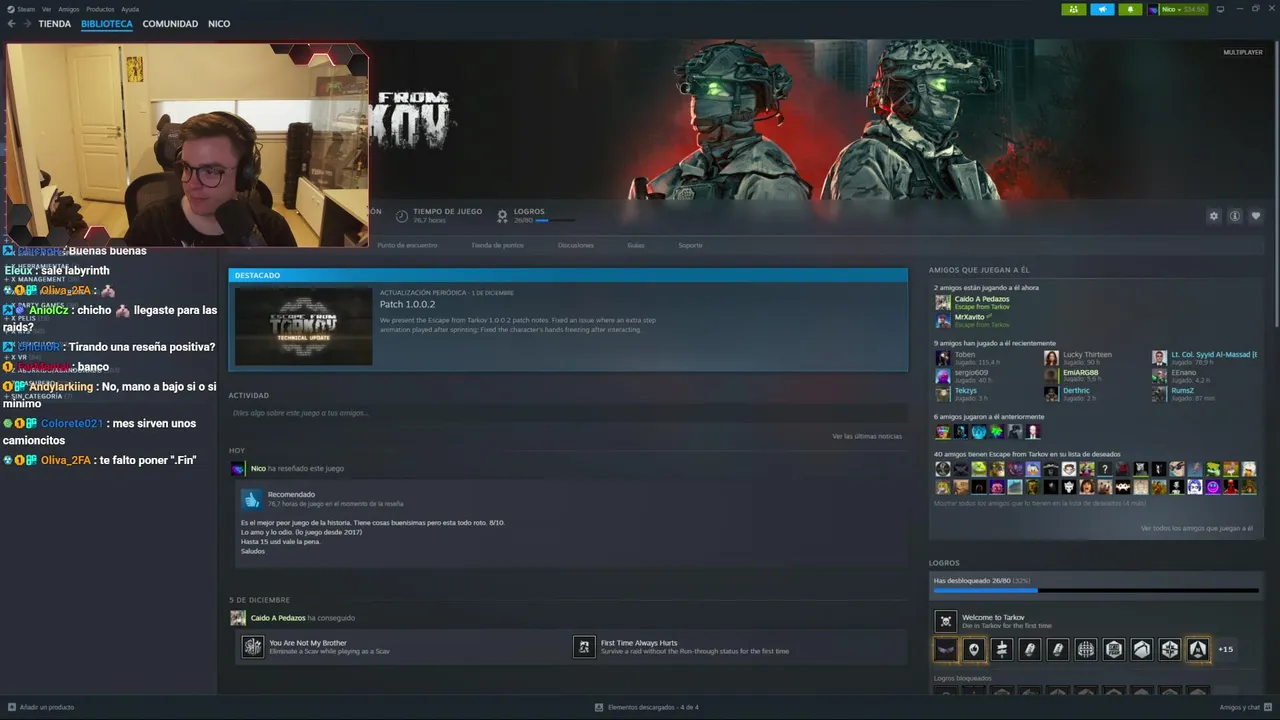Open downloads status Elementos descargados

tap(647, 707)
